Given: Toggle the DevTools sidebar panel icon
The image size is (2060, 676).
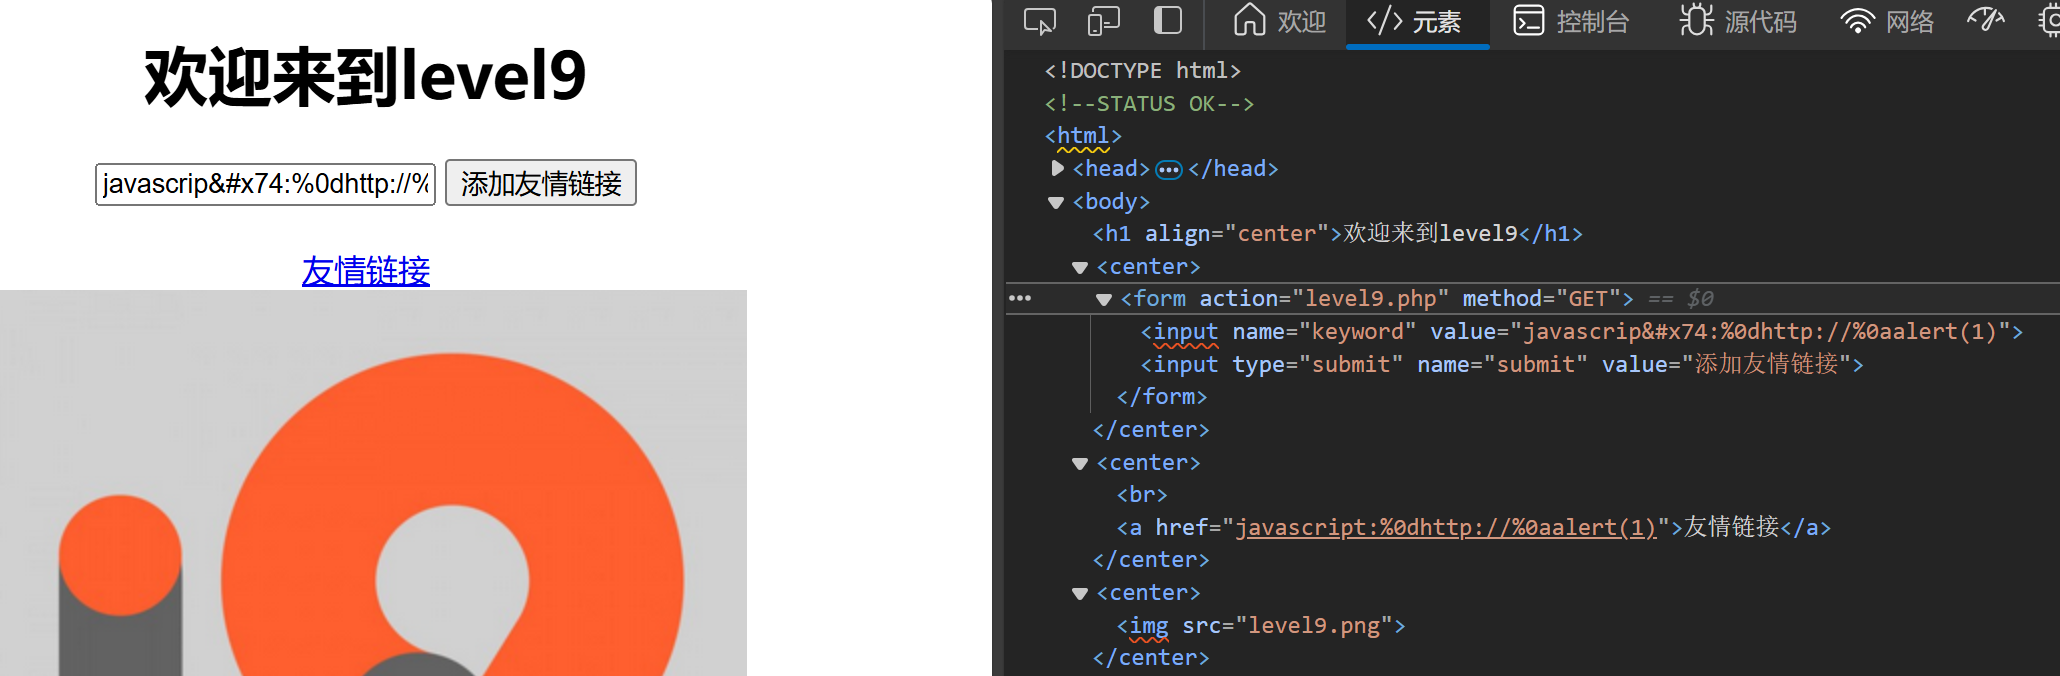Looking at the screenshot, I should coord(1167,21).
